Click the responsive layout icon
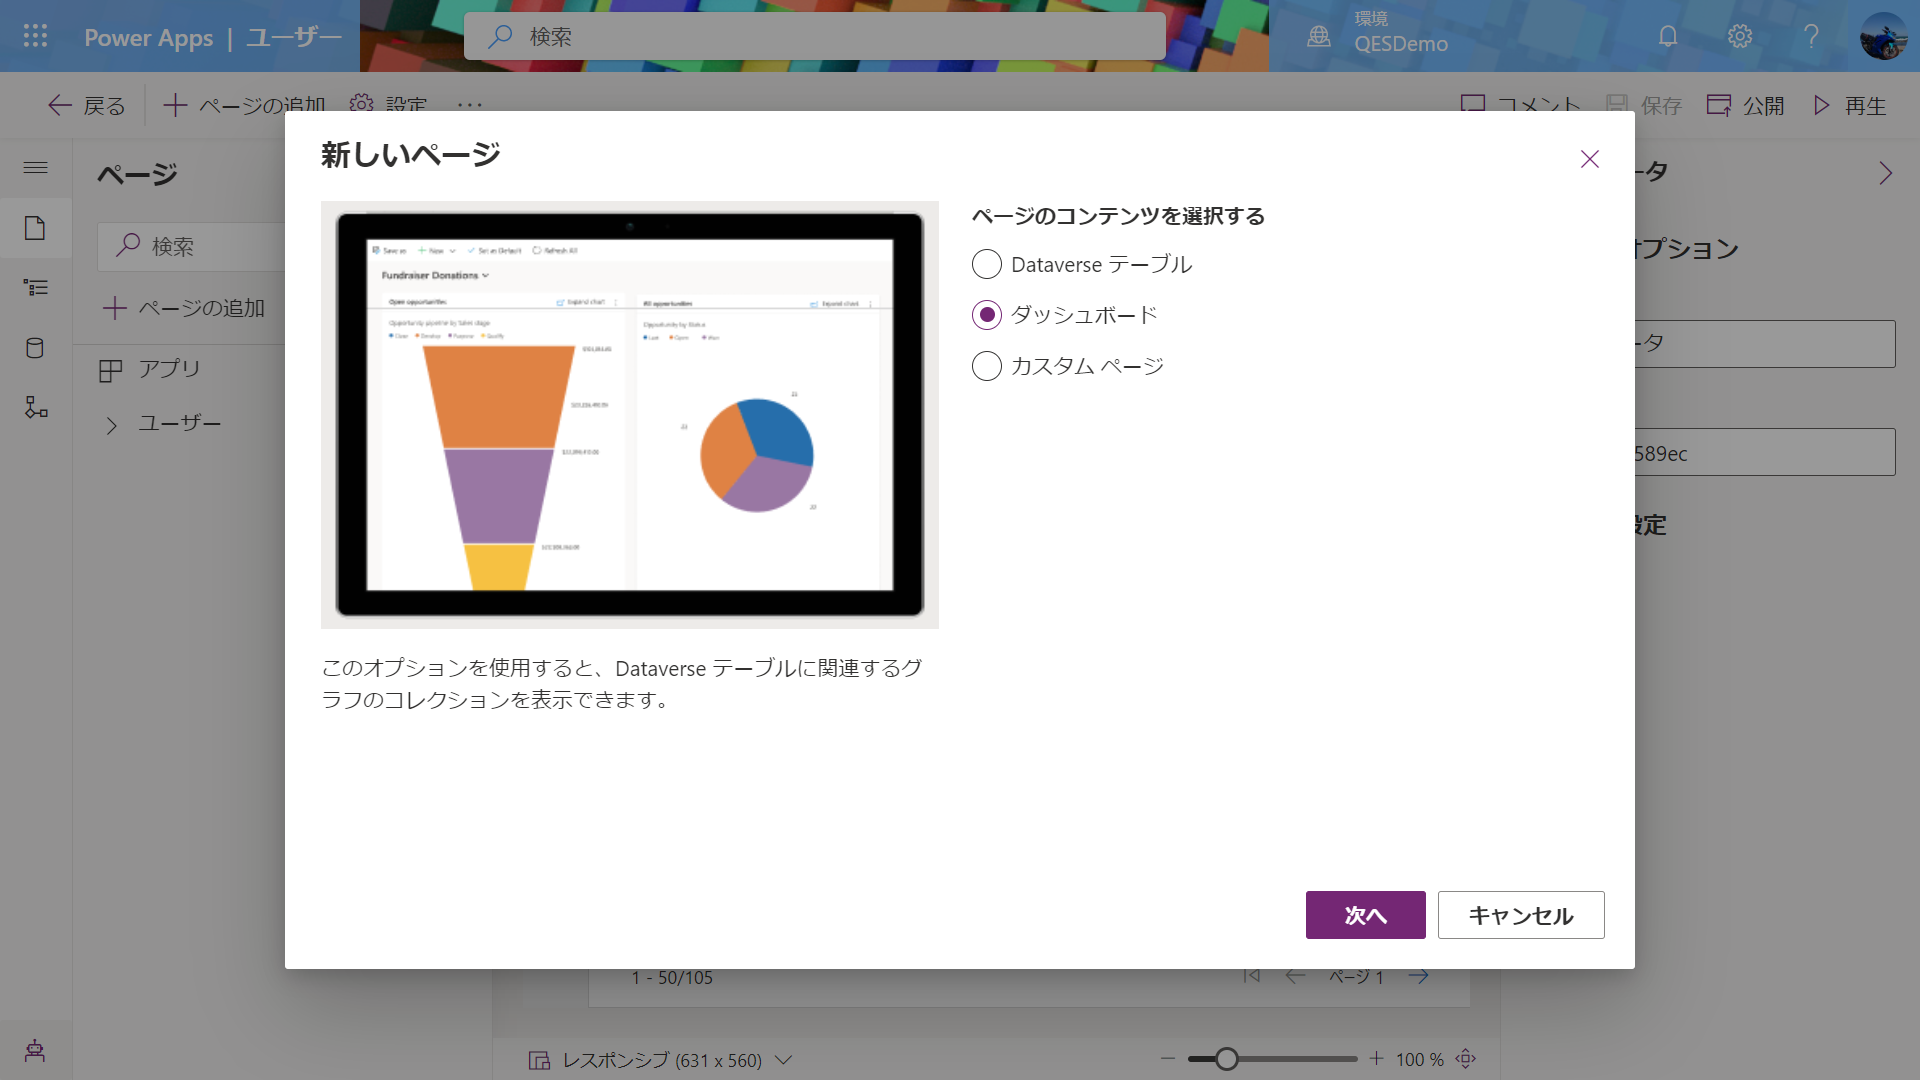The width and height of the screenshot is (1920, 1080). pos(539,1060)
